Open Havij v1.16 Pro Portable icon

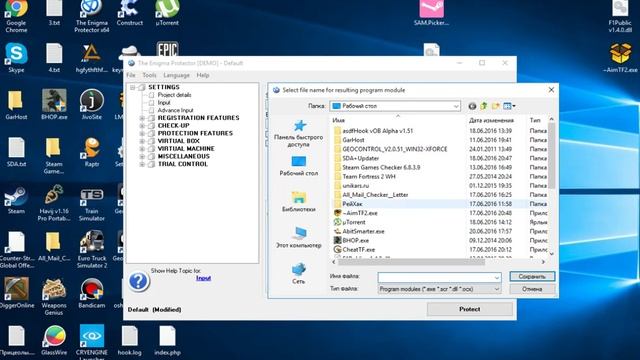point(54,203)
